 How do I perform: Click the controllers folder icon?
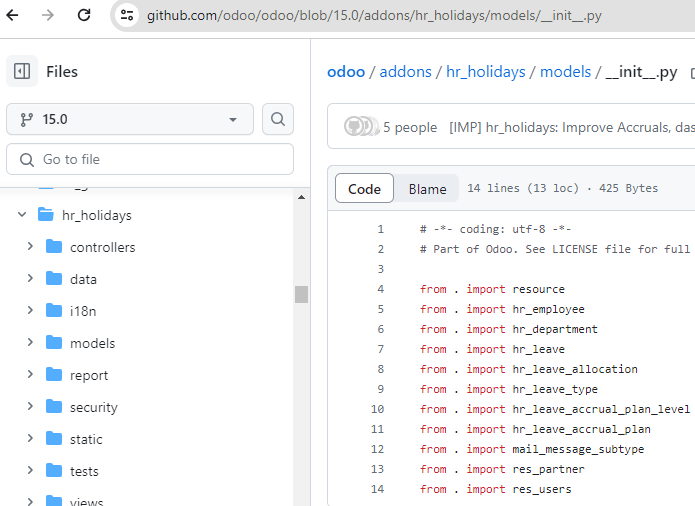pos(54,246)
